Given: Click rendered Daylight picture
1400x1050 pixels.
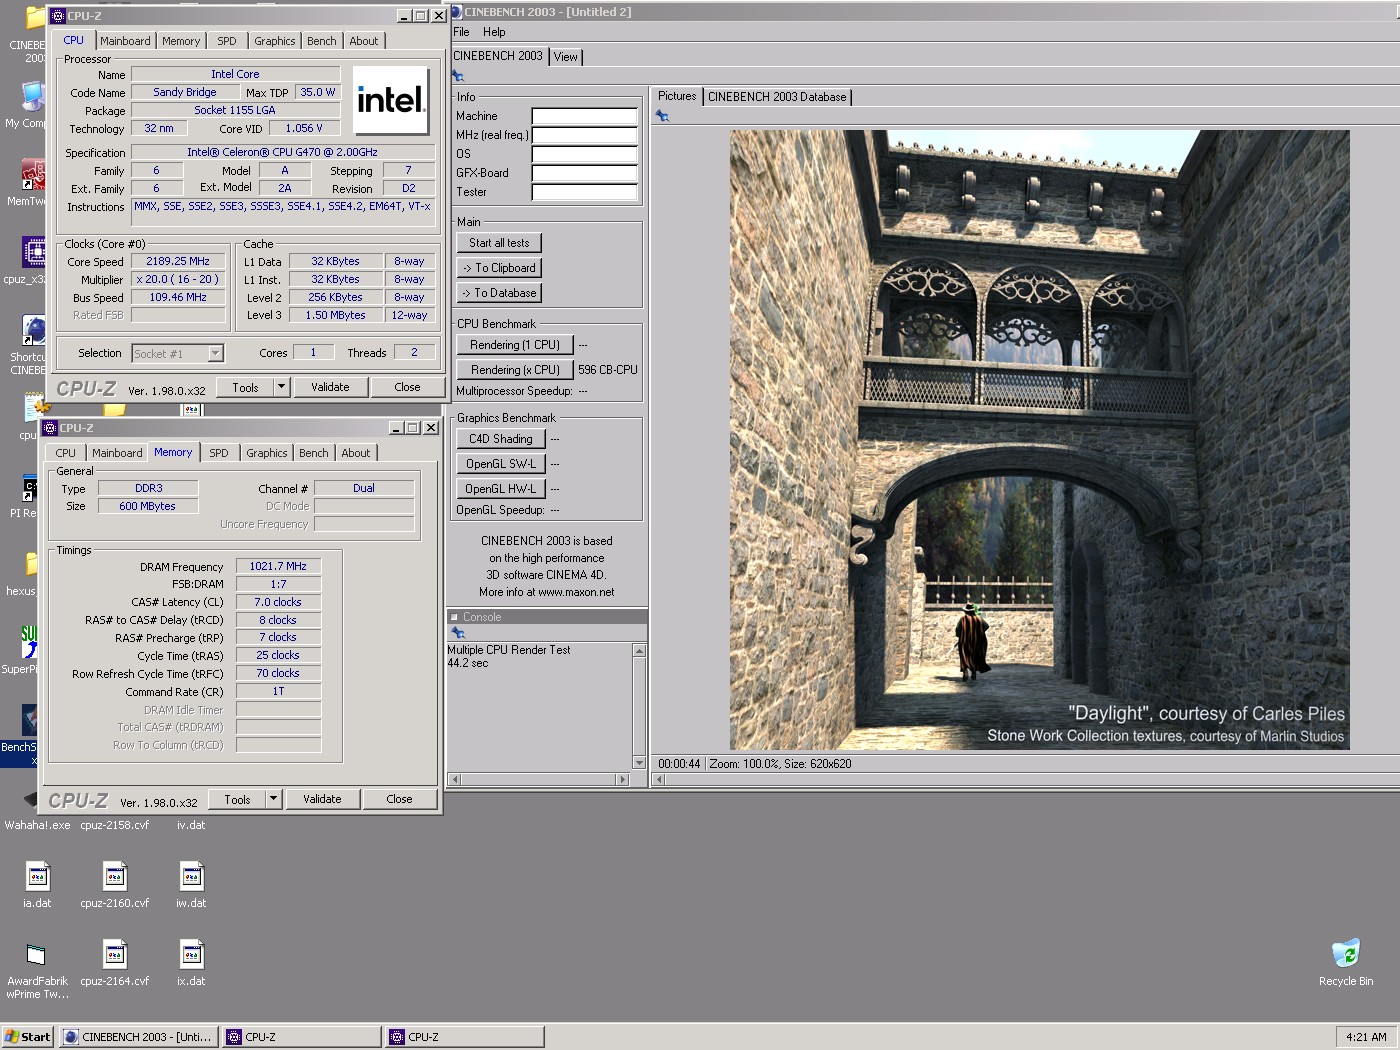Looking at the screenshot, I should pyautogui.click(x=1039, y=440).
